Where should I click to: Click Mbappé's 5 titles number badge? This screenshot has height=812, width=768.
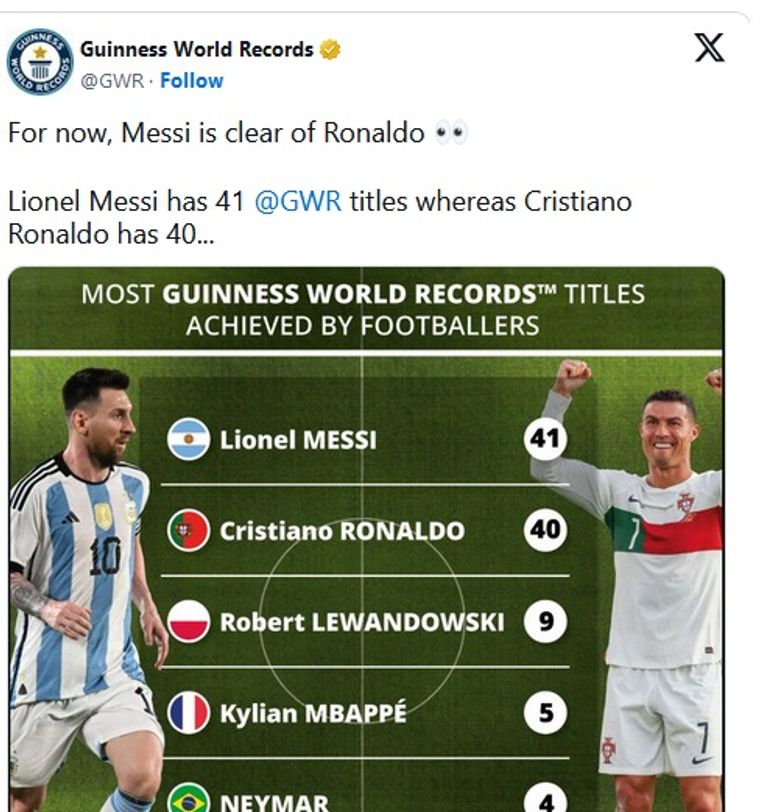pos(545,713)
